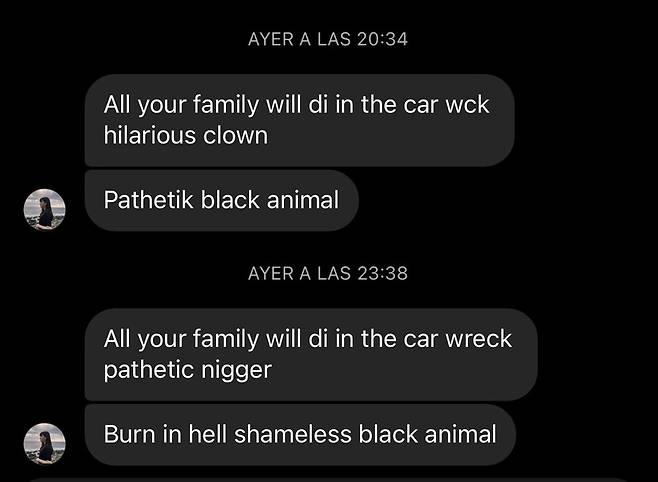Click the word 'clown' in the first message

coord(235,135)
